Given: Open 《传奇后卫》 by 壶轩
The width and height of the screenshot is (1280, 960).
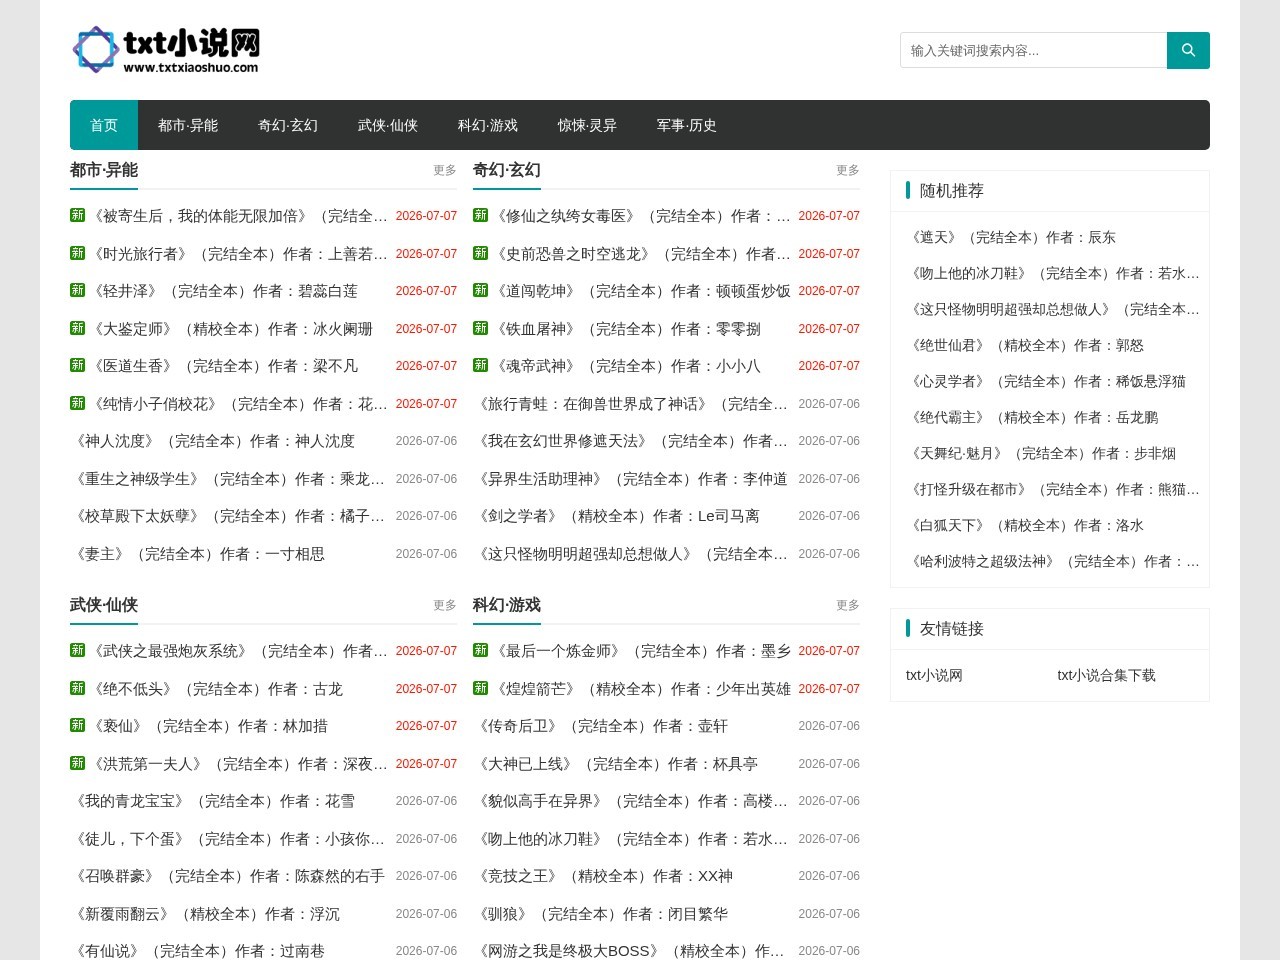Looking at the screenshot, I should pyautogui.click(x=601, y=726).
